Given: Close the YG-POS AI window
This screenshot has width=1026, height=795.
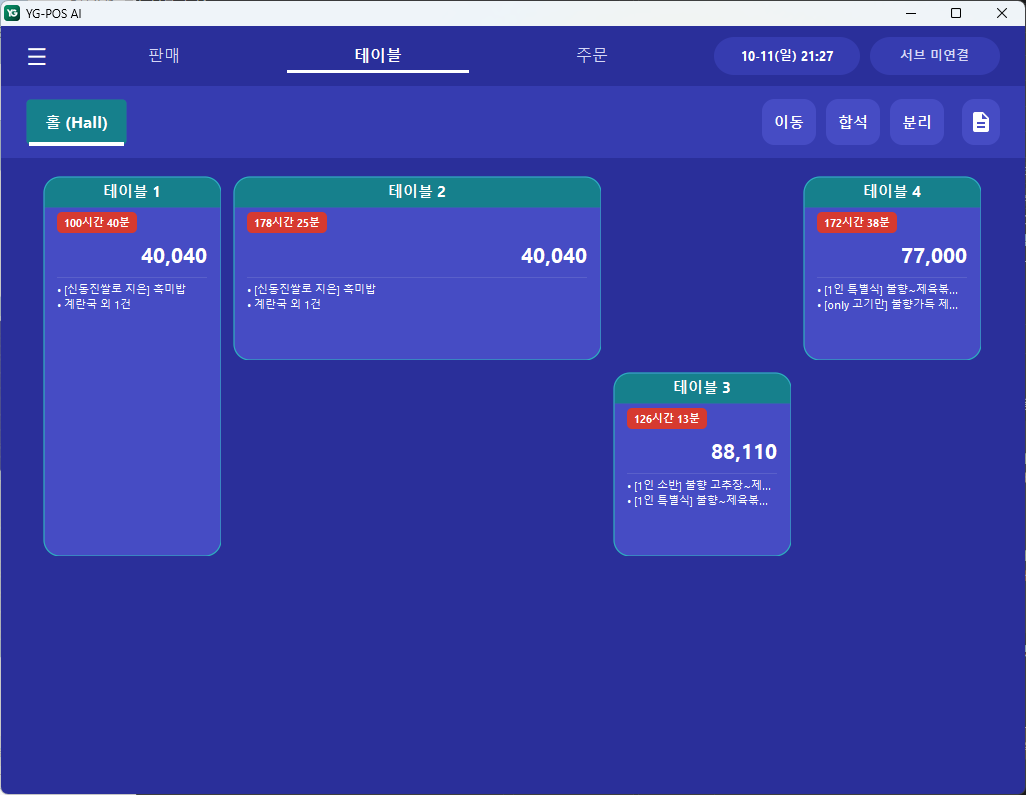Looking at the screenshot, I should [x=1002, y=13].
